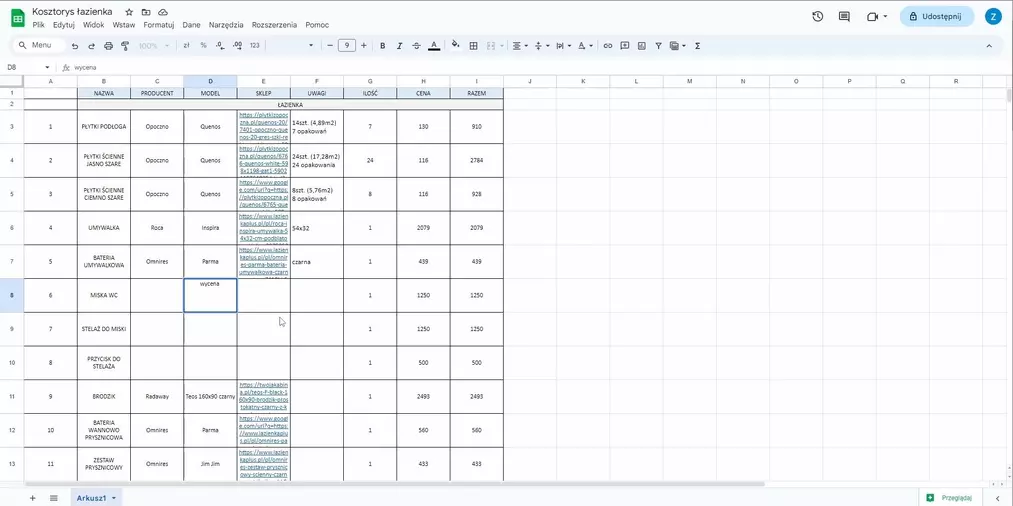Check cloud document status icon
Image resolution: width=1013 pixels, height=506 pixels.
(x=163, y=12)
